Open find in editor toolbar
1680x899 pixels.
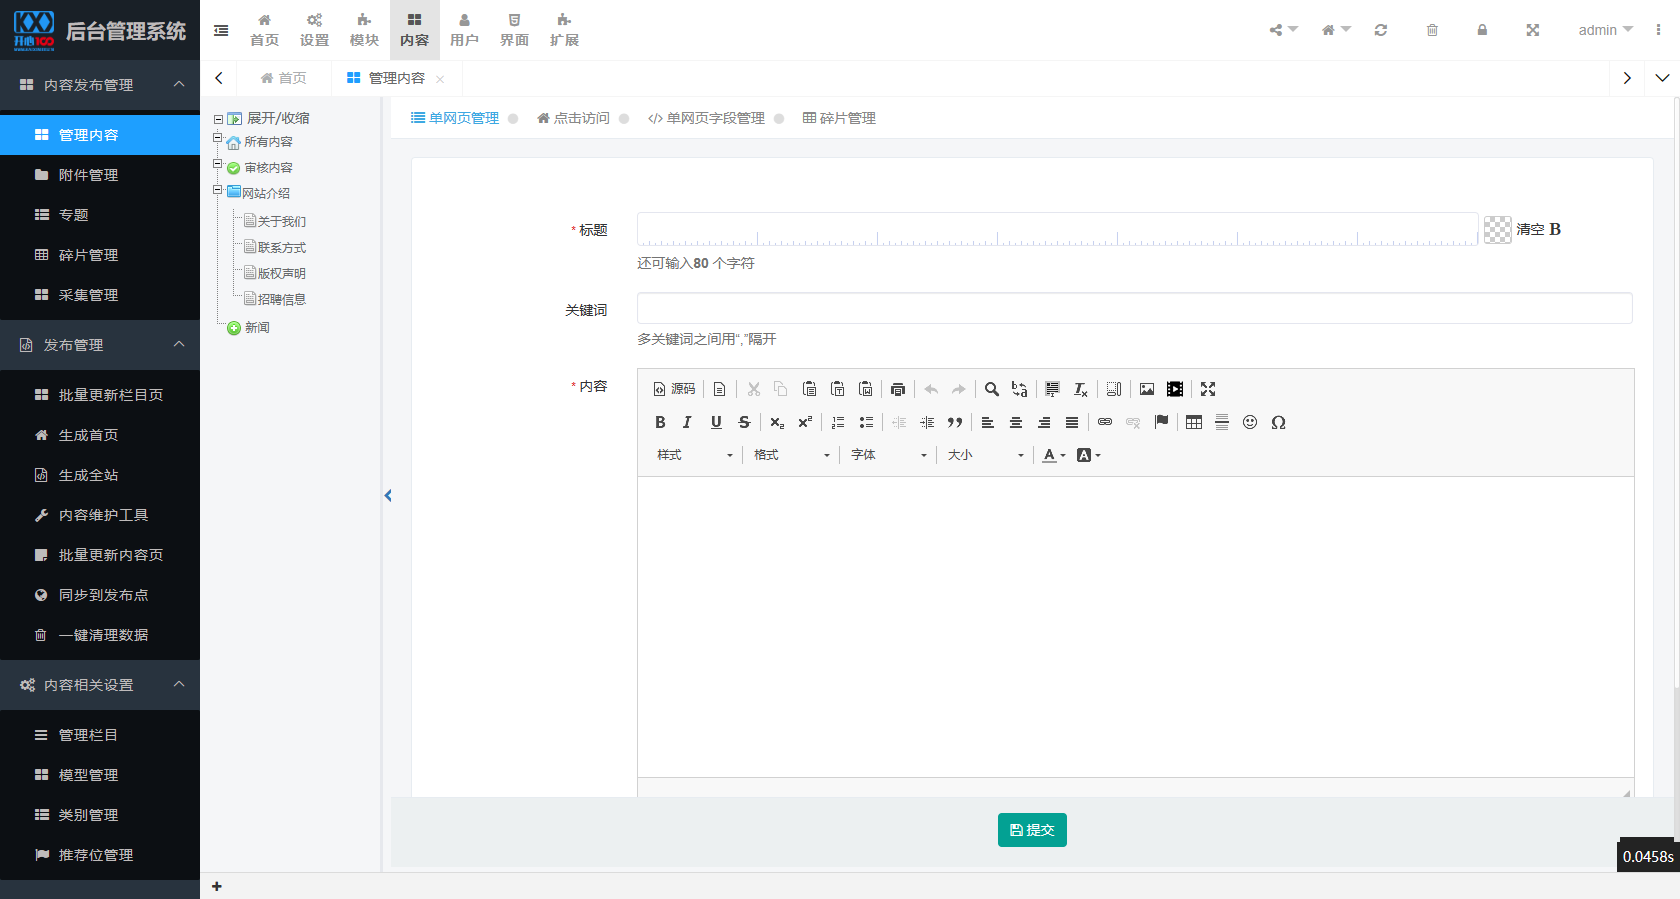992,389
